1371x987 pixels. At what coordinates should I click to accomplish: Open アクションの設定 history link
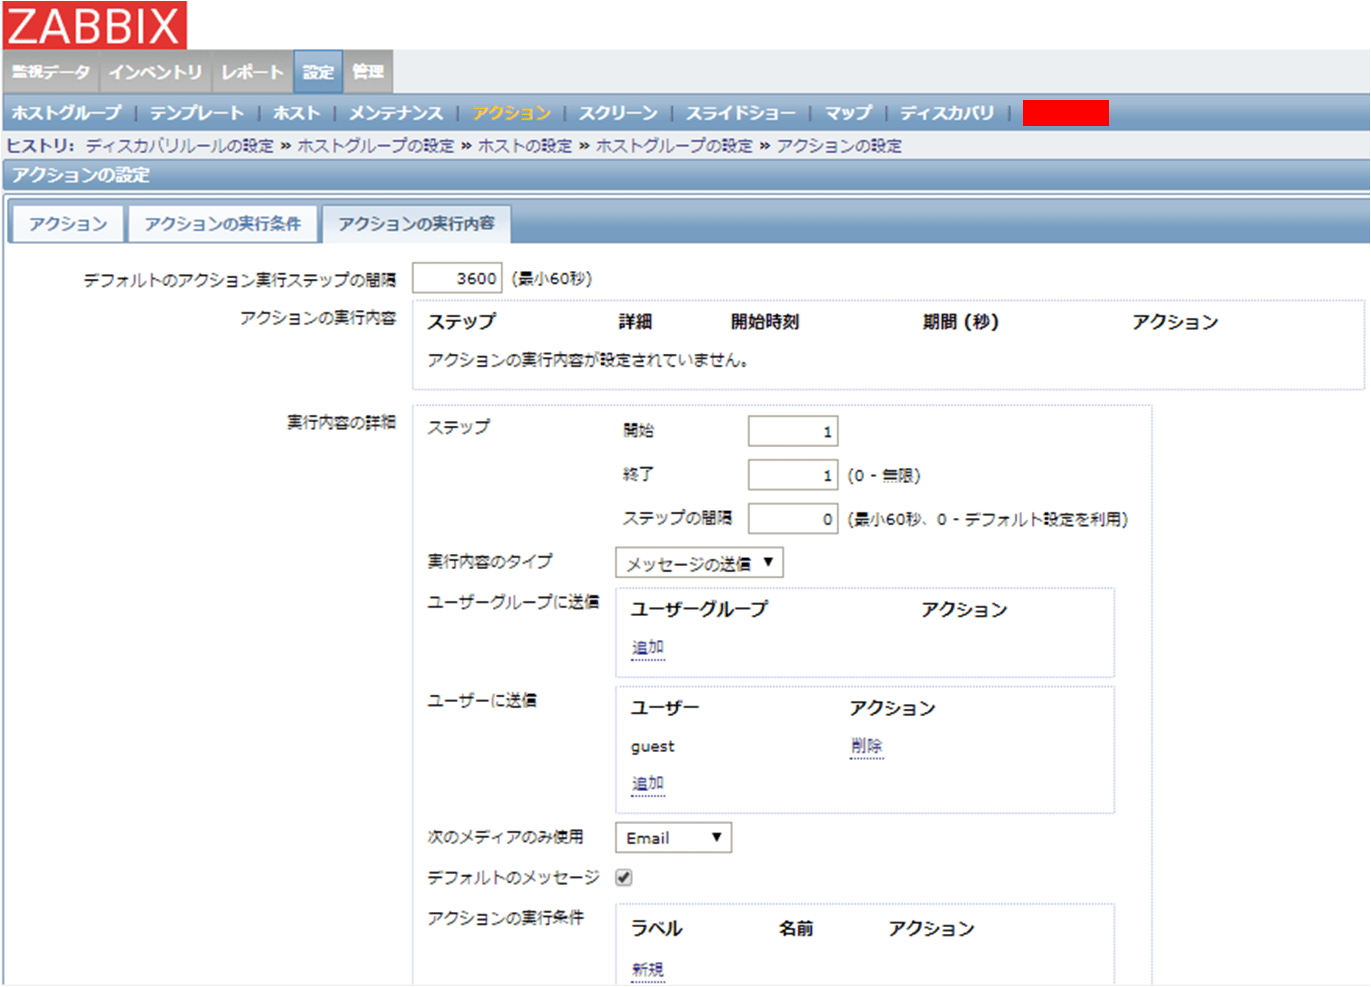coord(839,146)
